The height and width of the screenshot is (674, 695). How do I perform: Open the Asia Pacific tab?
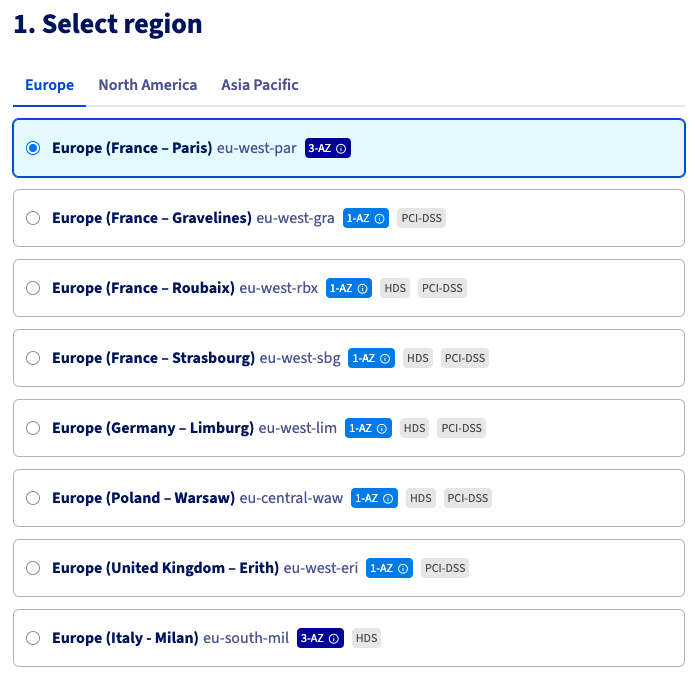pyautogui.click(x=260, y=85)
